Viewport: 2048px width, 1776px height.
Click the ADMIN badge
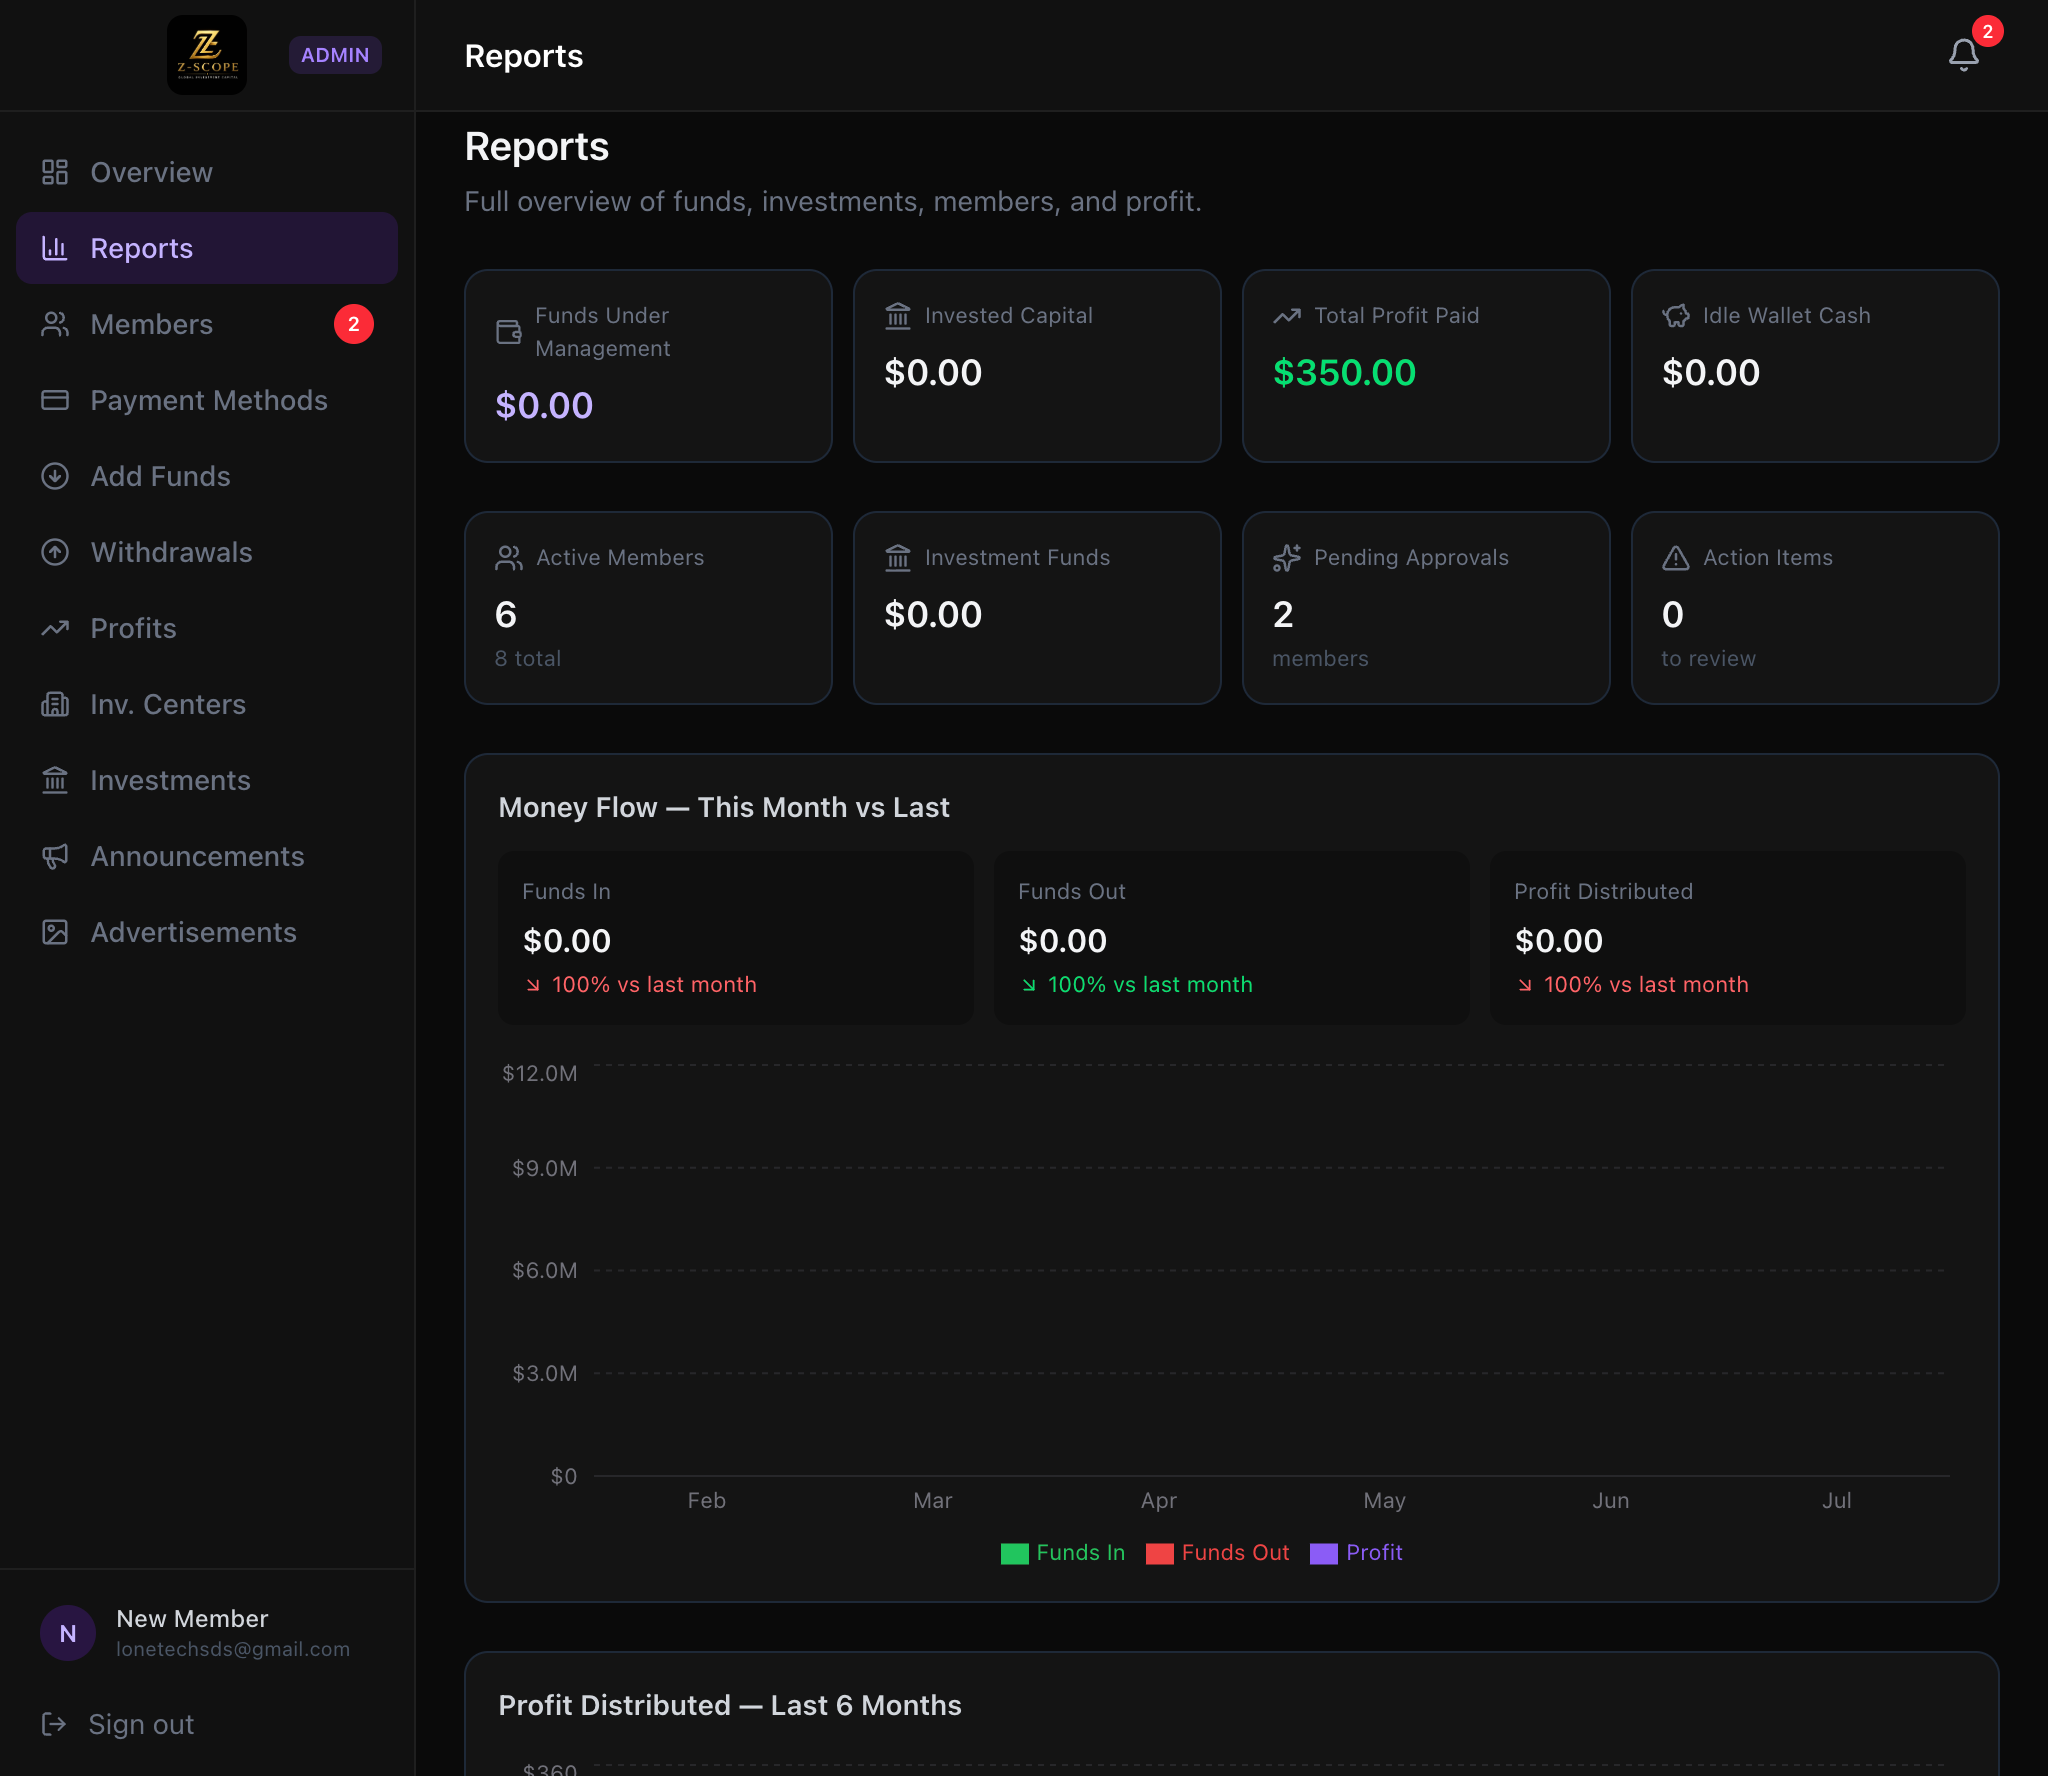(335, 55)
